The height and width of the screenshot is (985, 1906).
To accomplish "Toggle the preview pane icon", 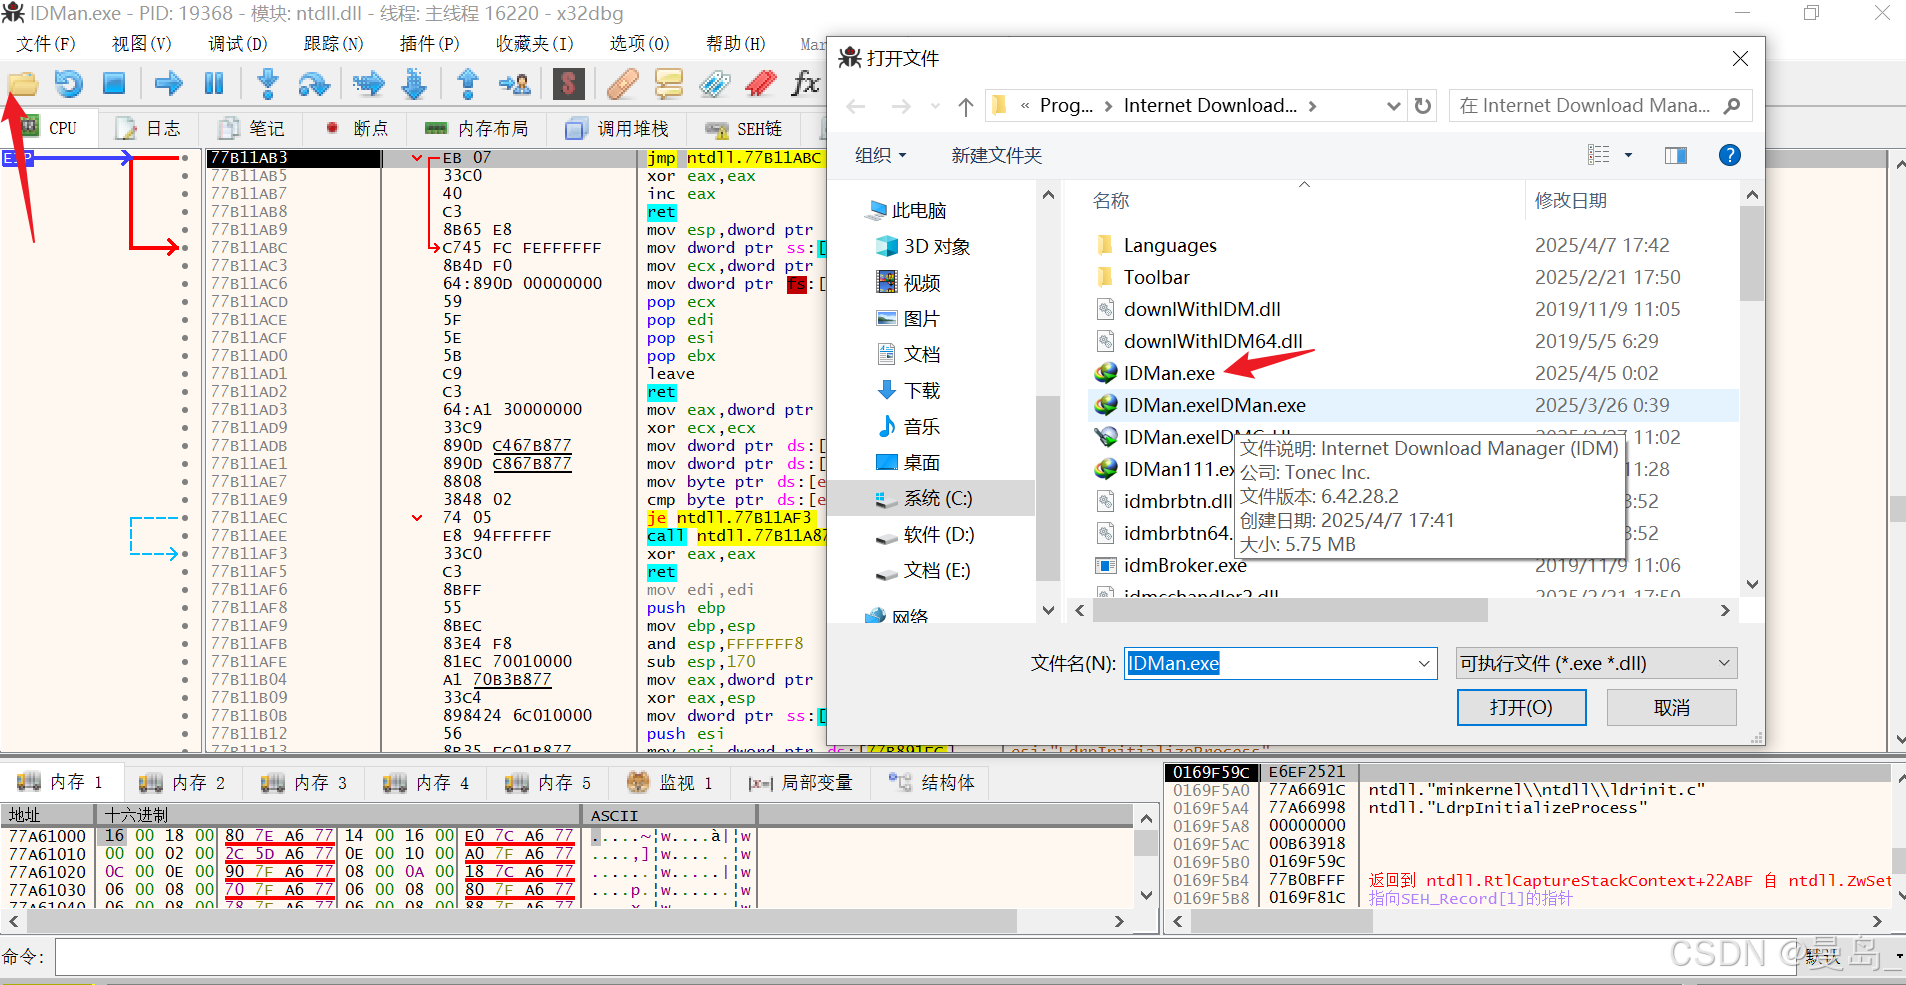I will 1676,155.
